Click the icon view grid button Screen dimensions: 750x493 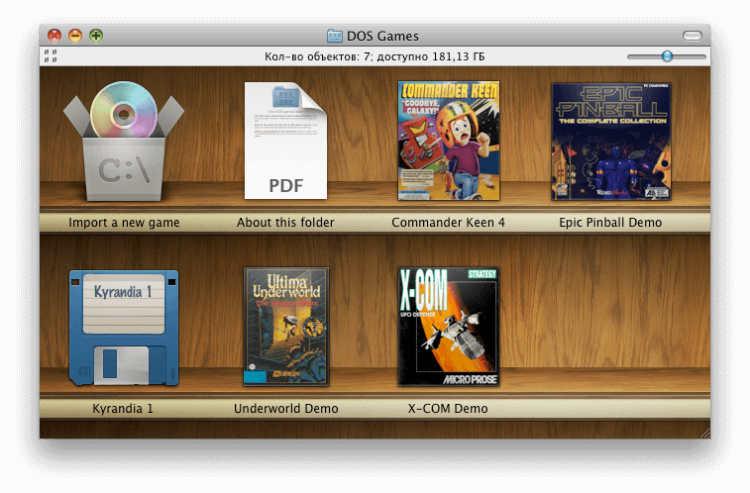click(x=51, y=56)
